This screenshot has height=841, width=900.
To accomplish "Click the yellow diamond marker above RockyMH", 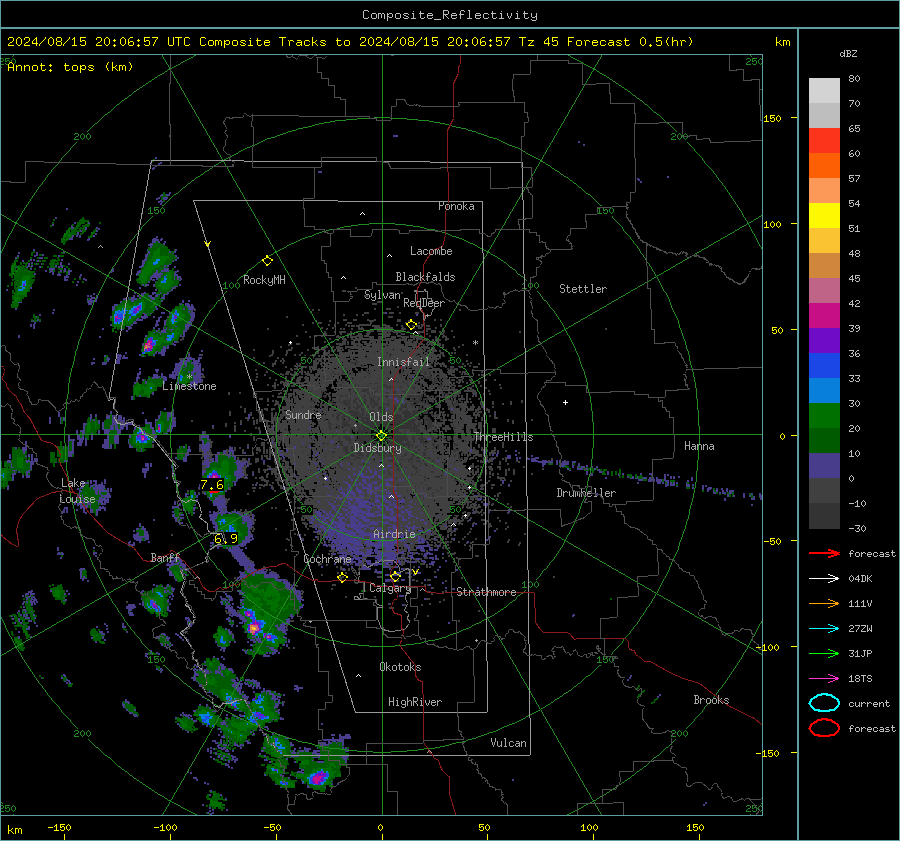I will tap(267, 261).
